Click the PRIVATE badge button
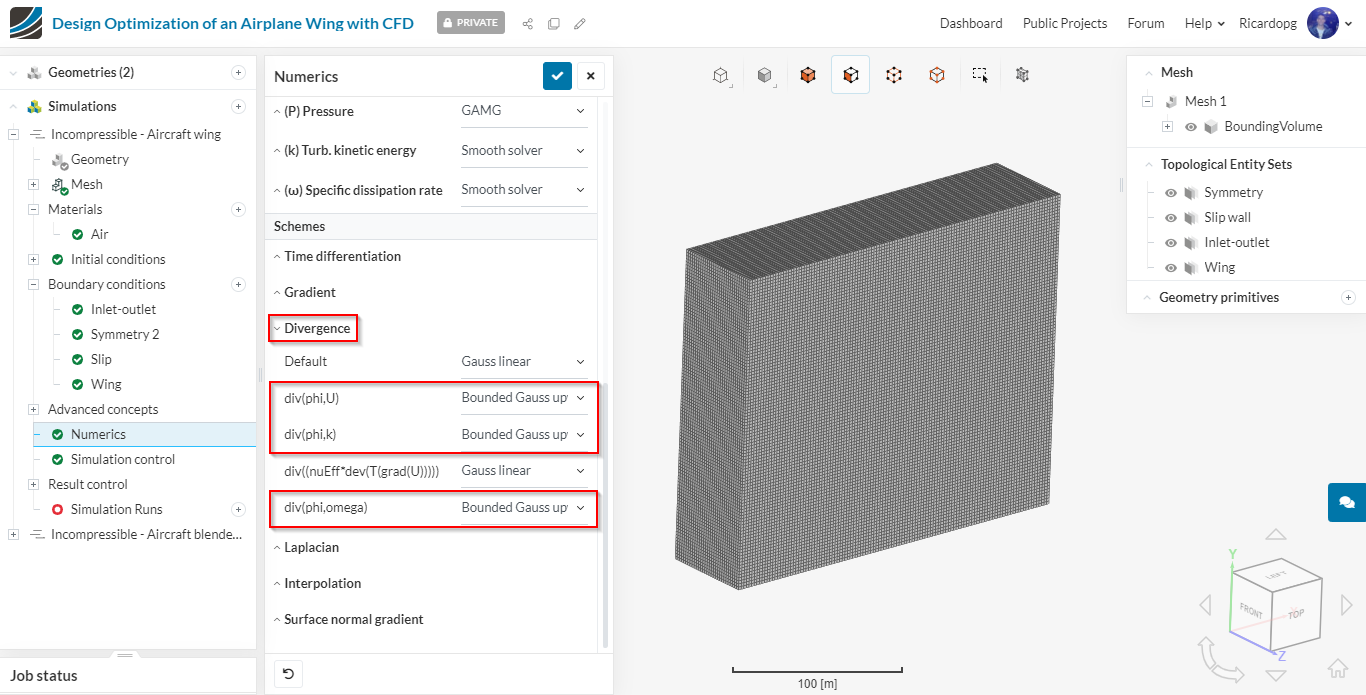Viewport: 1366px width, 695px height. tap(471, 23)
